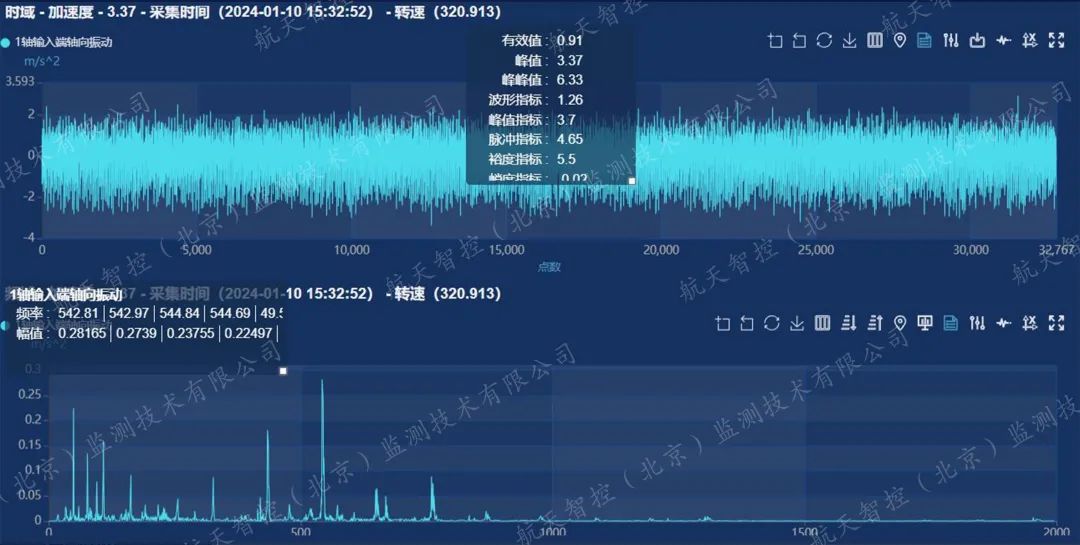Click the X-axis cursor icon in spectrum toolbar
The image size is (1080, 545).
tap(1030, 323)
